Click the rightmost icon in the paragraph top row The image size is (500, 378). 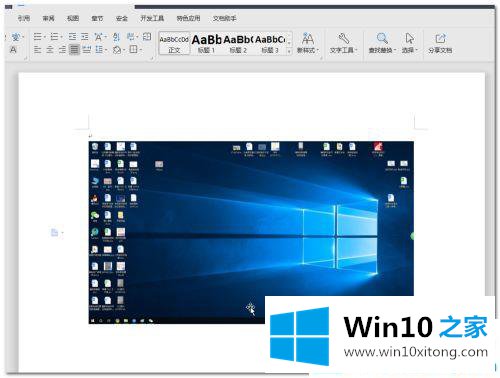147,37
